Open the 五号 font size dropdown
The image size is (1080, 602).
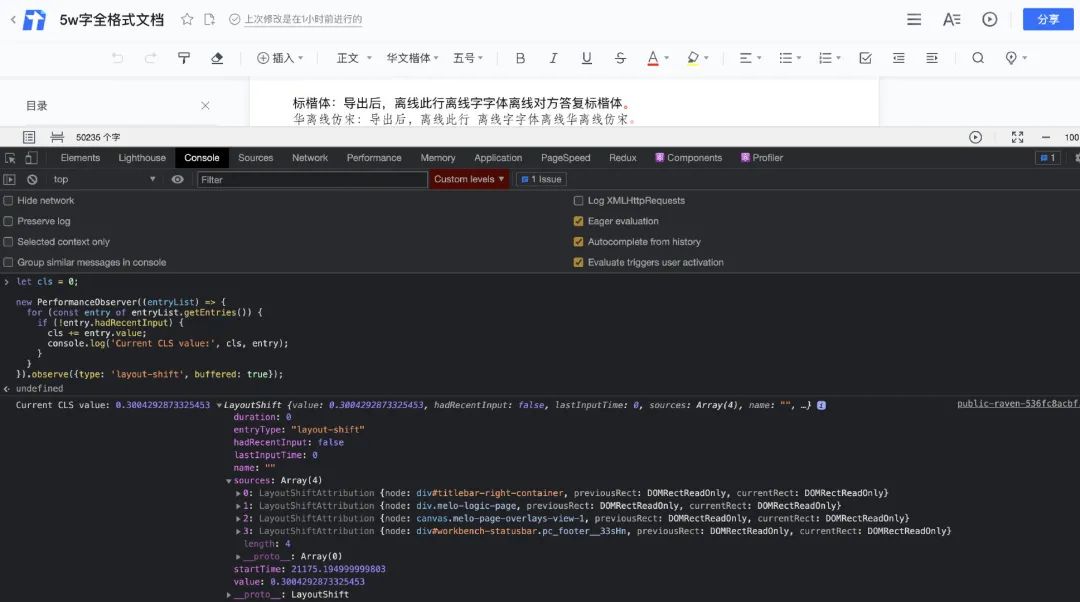(x=468, y=58)
